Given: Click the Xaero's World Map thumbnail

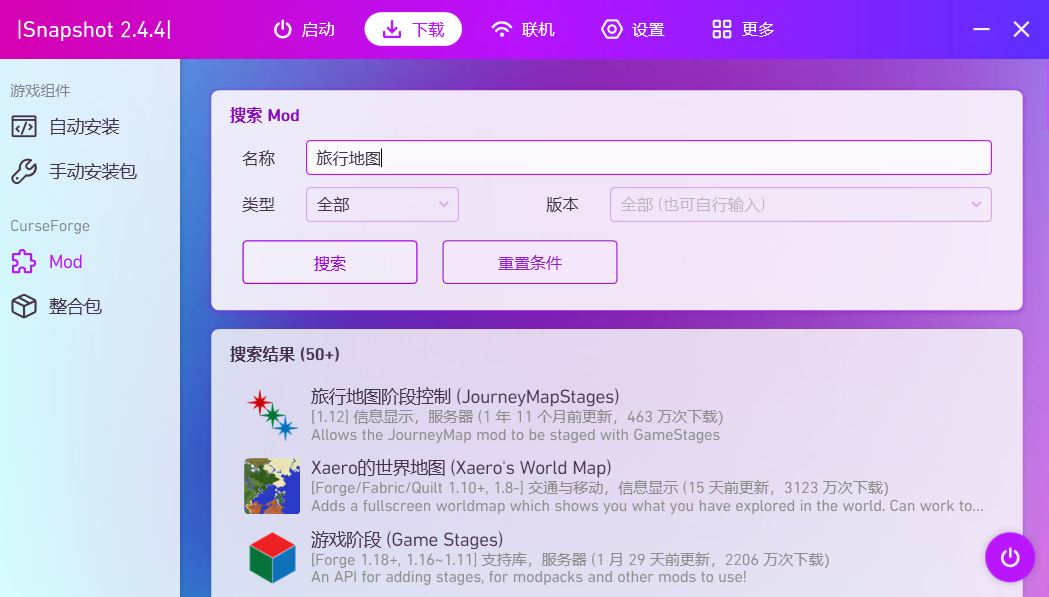Looking at the screenshot, I should pyautogui.click(x=272, y=486).
